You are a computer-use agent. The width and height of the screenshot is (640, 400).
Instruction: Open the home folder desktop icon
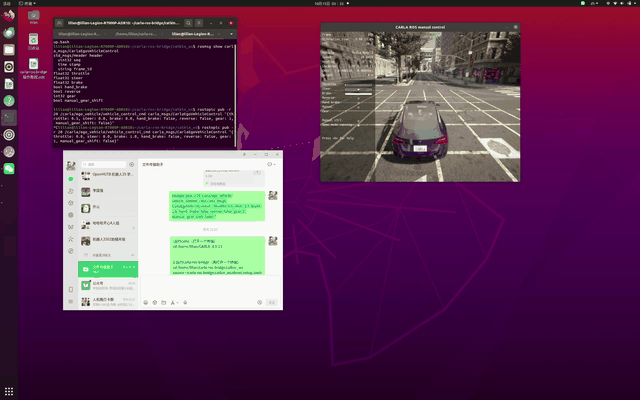point(33,17)
